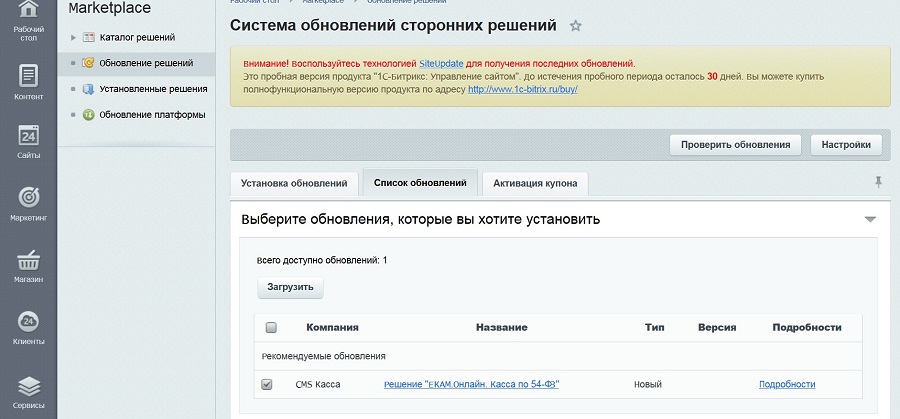Click the Рекомендуемые обновления group row
Screen dimensions: 900x419
558,356
